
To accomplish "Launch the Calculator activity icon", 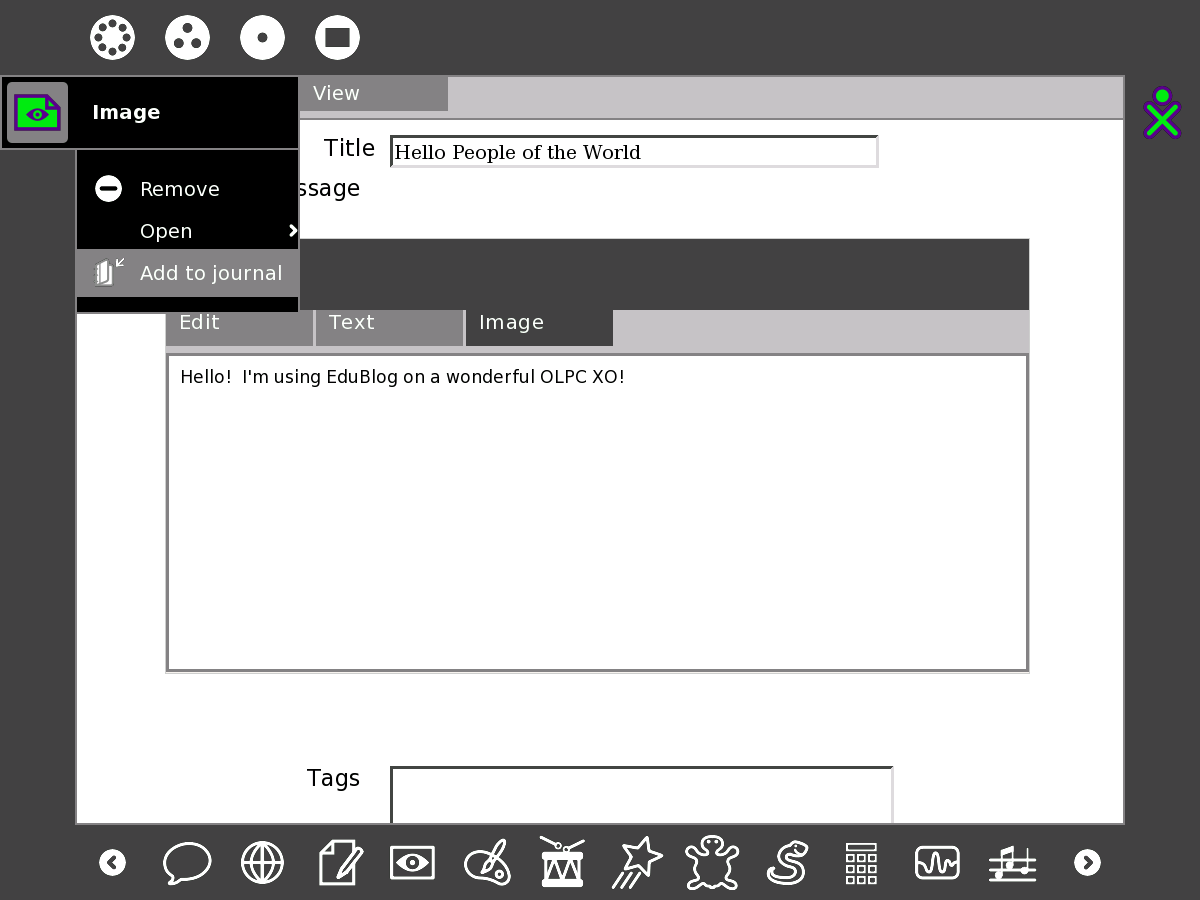I will pos(861,862).
